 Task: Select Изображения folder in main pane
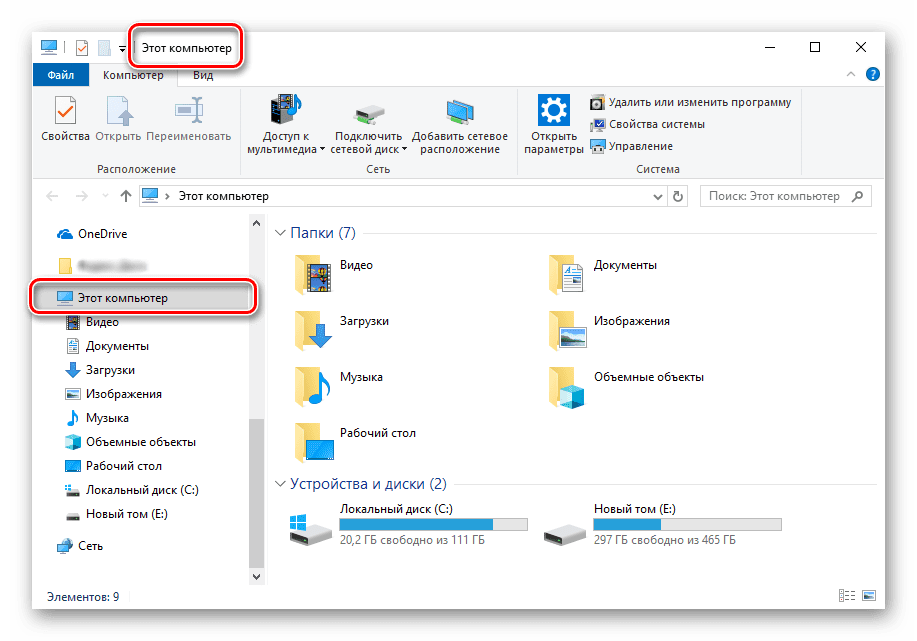click(x=609, y=330)
